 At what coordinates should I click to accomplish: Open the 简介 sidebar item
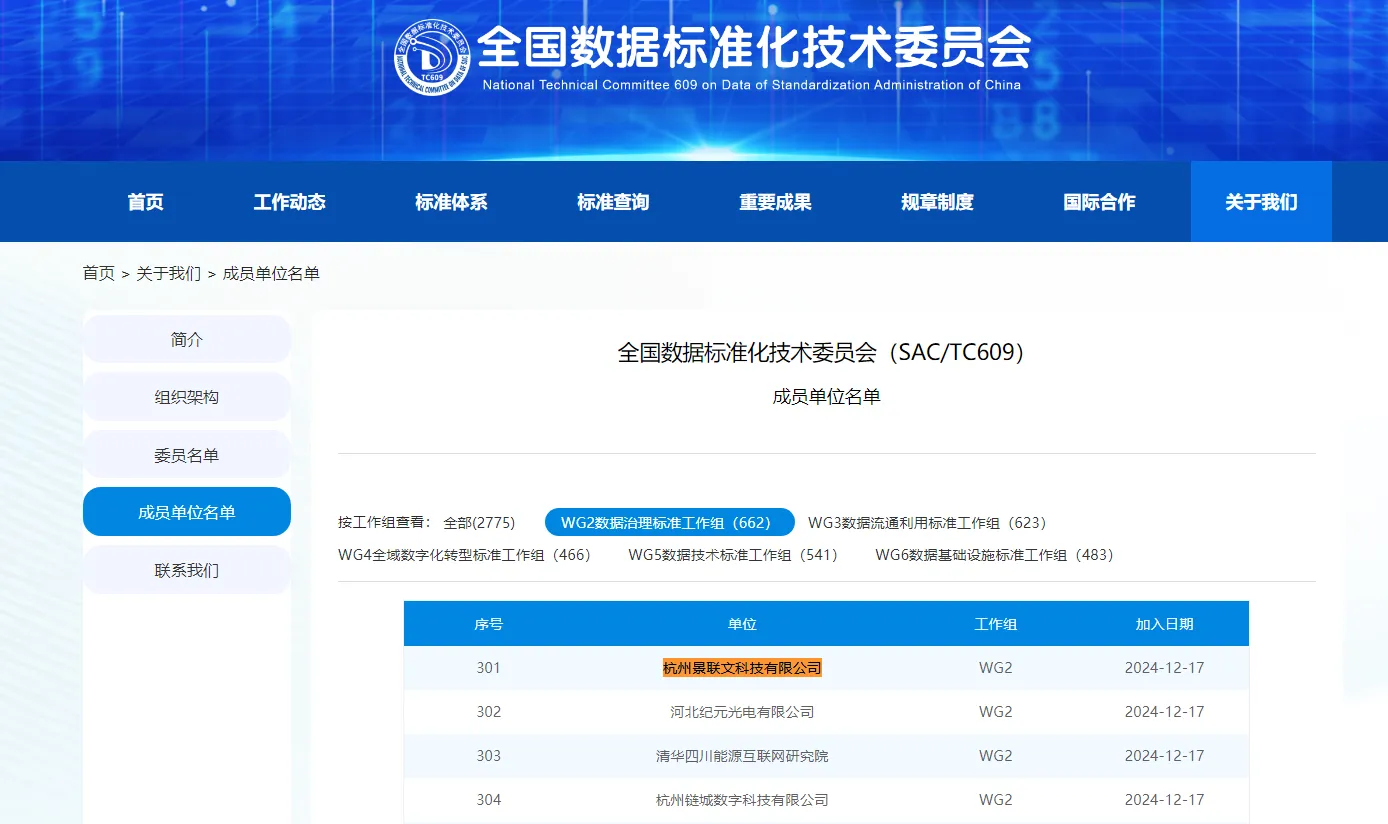[187, 340]
